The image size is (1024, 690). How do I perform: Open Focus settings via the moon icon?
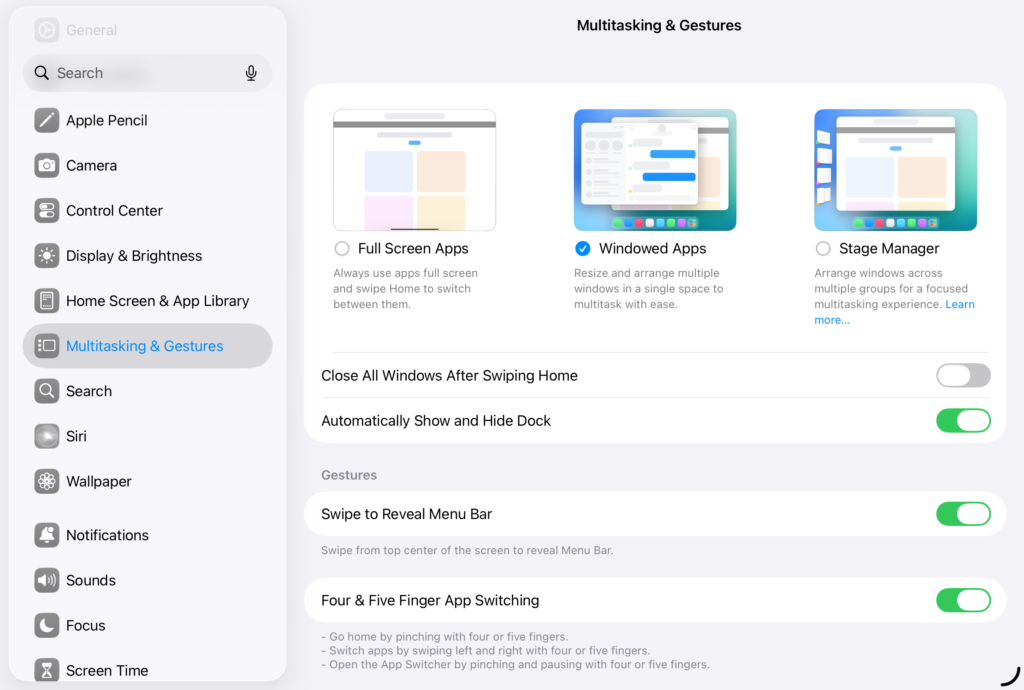click(46, 625)
